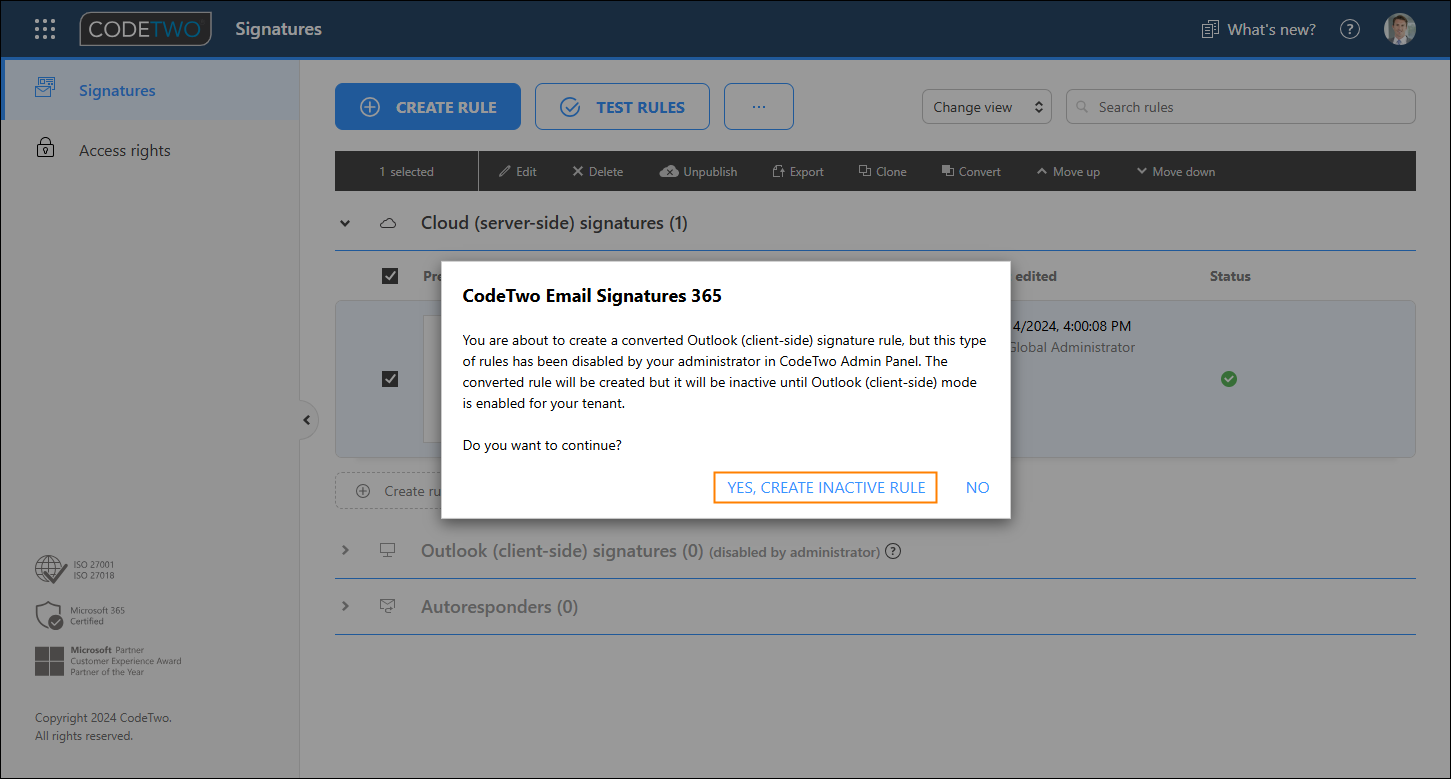This screenshot has width=1451, height=779.
Task: Open the user profile avatar
Action: (x=1400, y=29)
